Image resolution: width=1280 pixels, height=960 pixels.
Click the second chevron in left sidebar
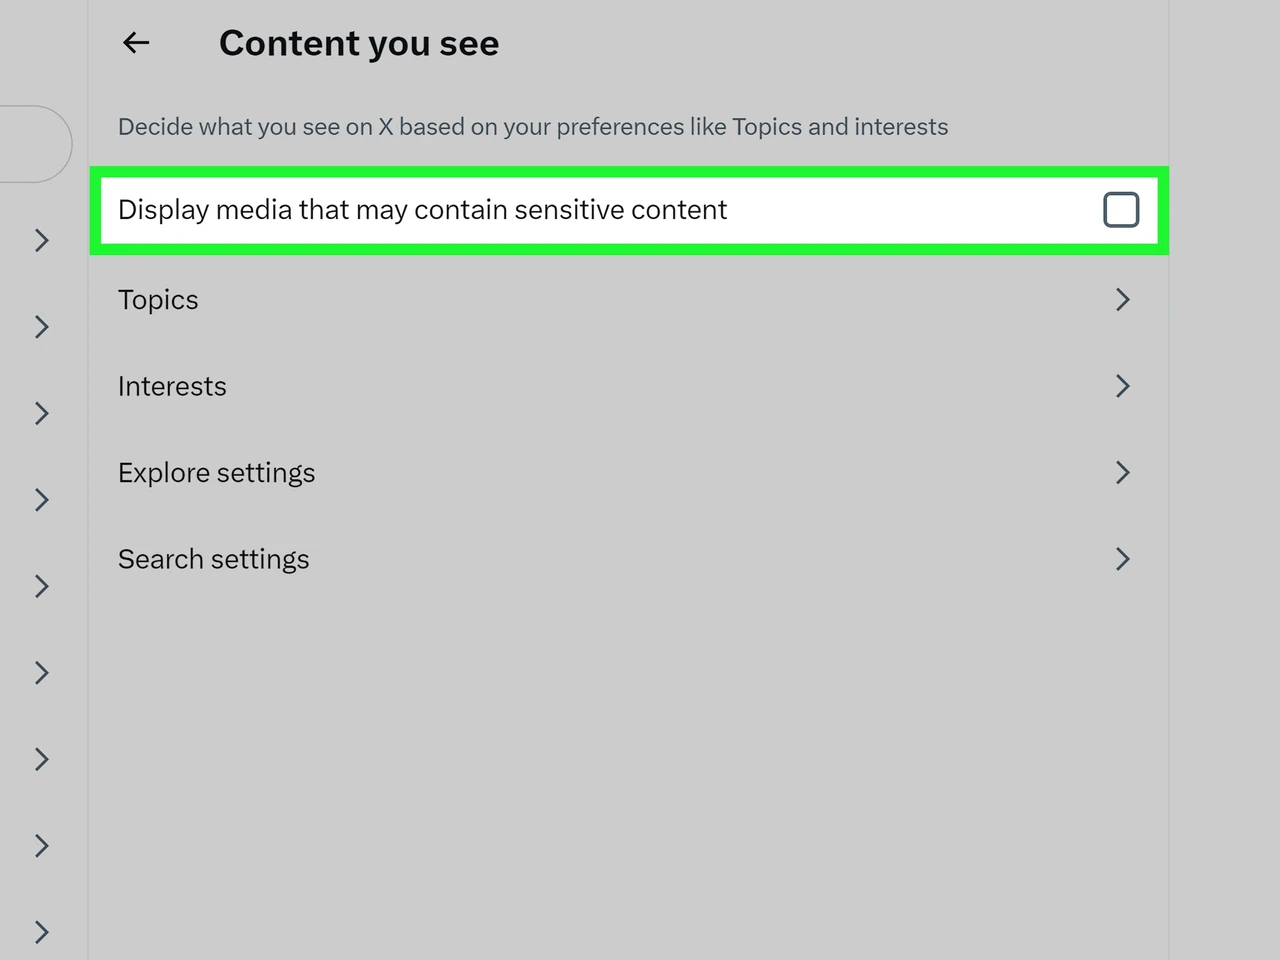click(x=42, y=327)
